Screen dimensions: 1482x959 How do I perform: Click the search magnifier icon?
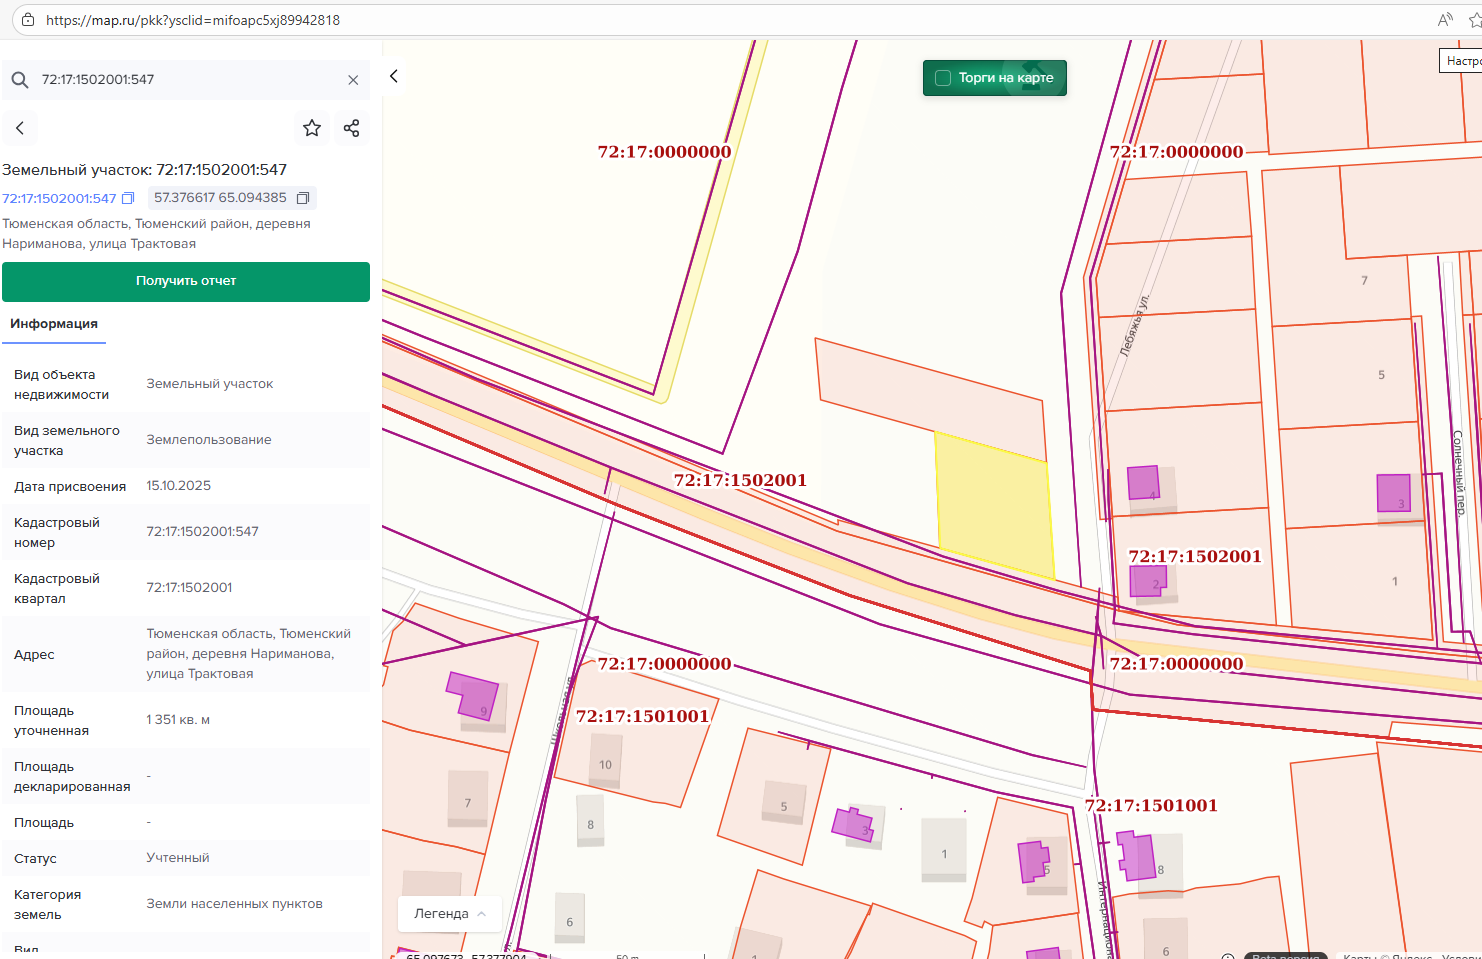[20, 80]
